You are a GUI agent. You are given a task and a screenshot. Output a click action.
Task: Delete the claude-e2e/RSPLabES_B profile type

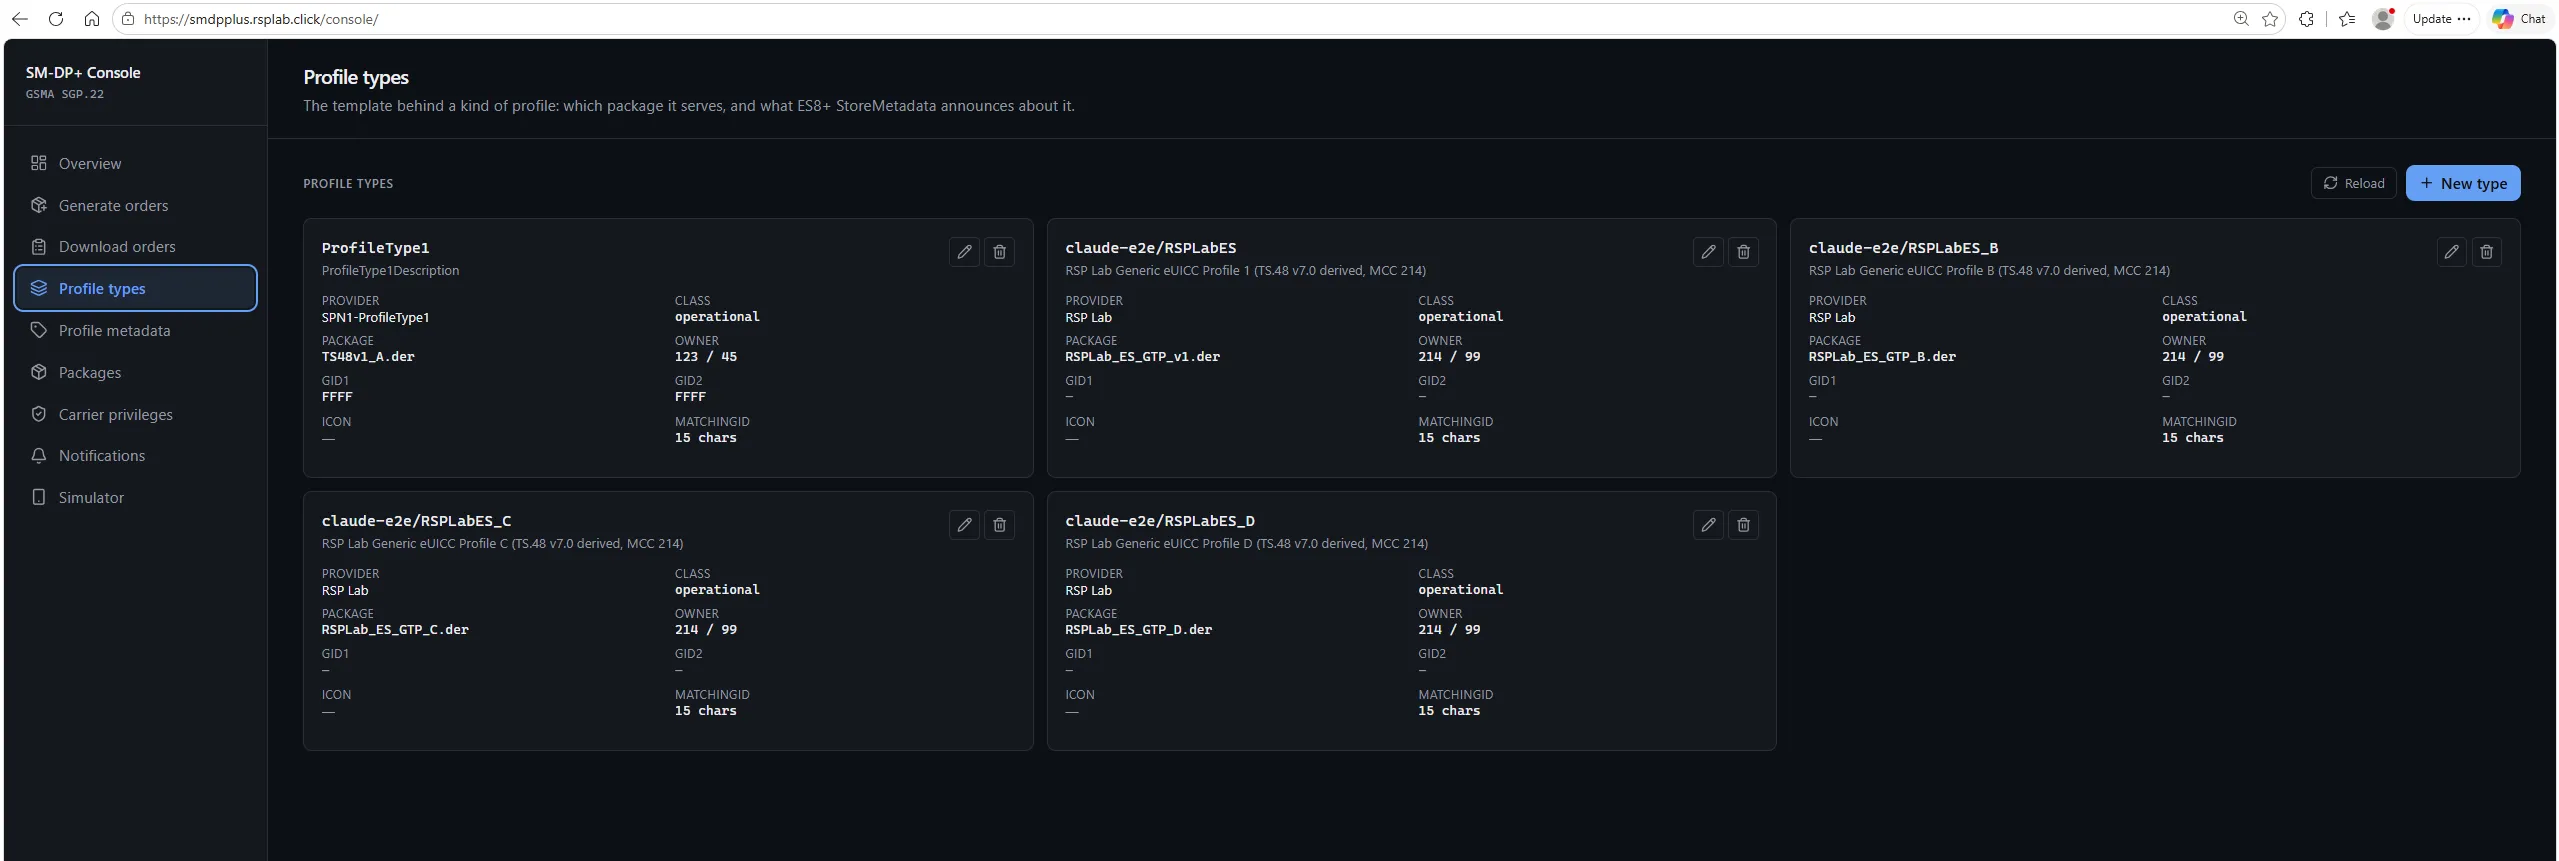[2486, 252]
